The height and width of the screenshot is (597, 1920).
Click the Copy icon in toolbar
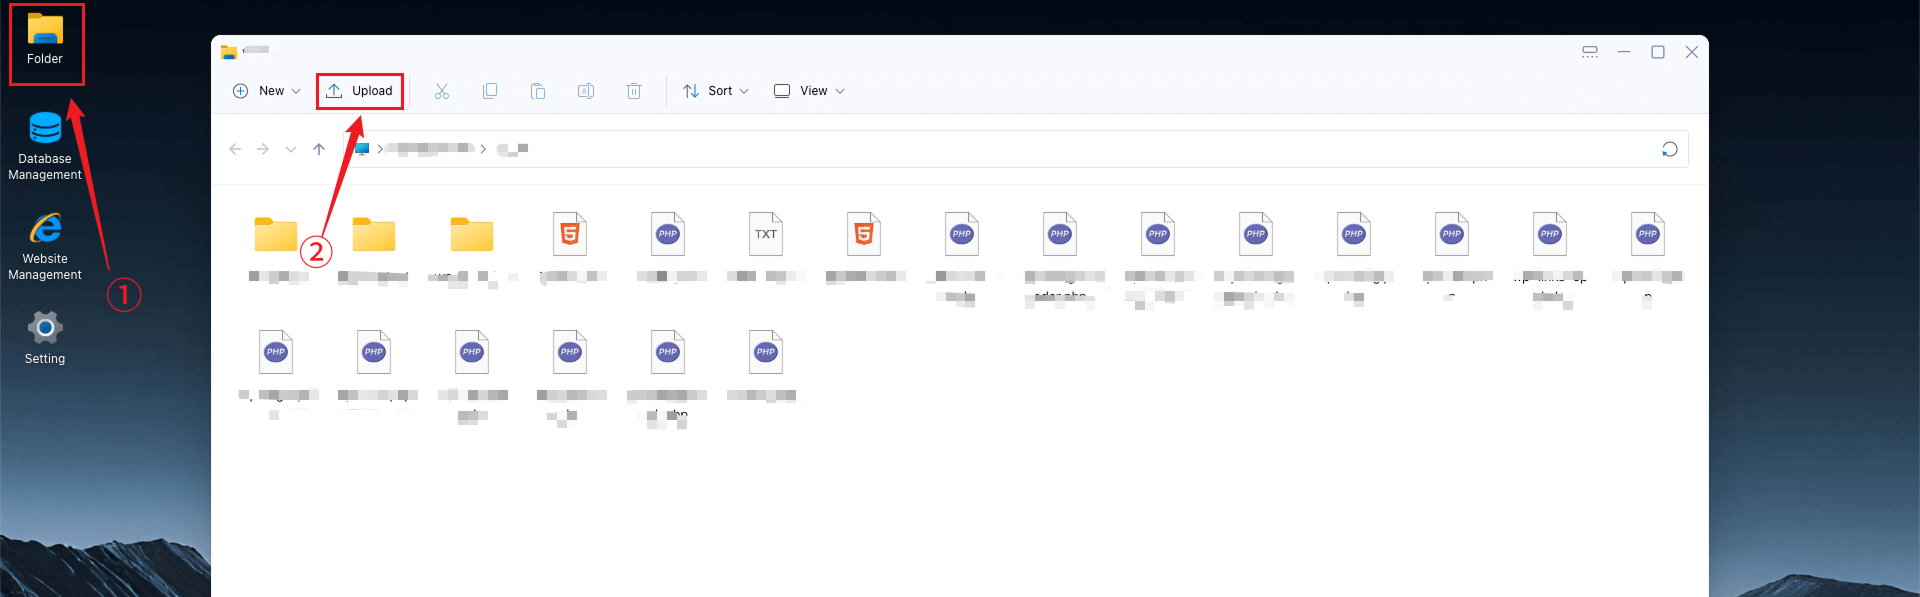[490, 91]
